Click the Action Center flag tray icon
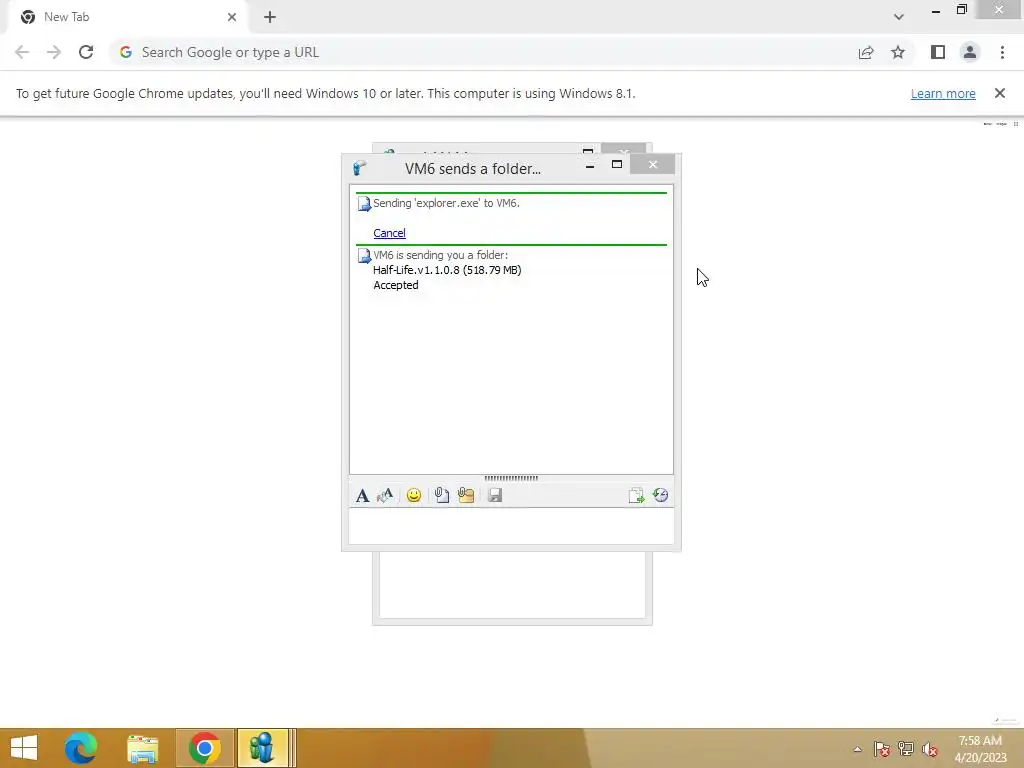Viewport: 1024px width, 768px height. point(882,749)
